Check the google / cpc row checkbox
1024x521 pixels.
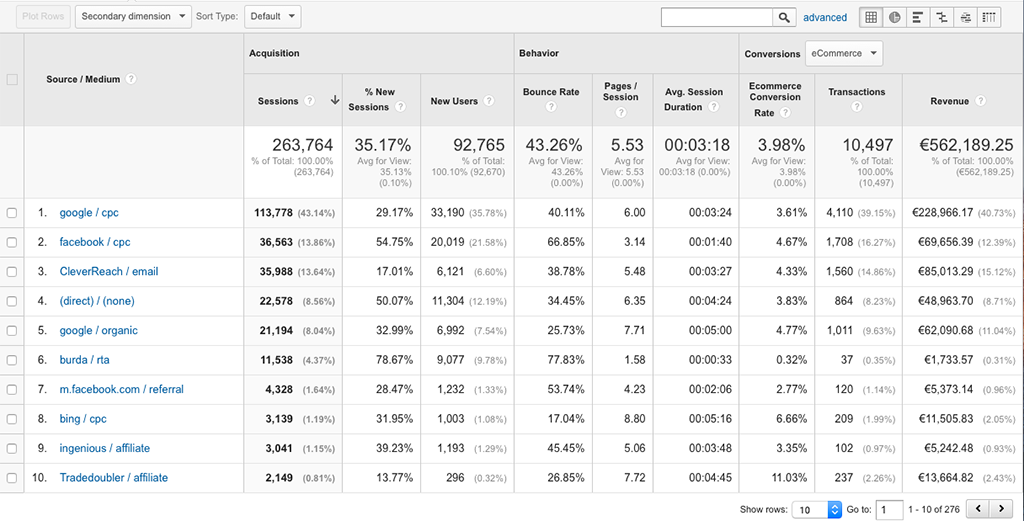[12, 213]
